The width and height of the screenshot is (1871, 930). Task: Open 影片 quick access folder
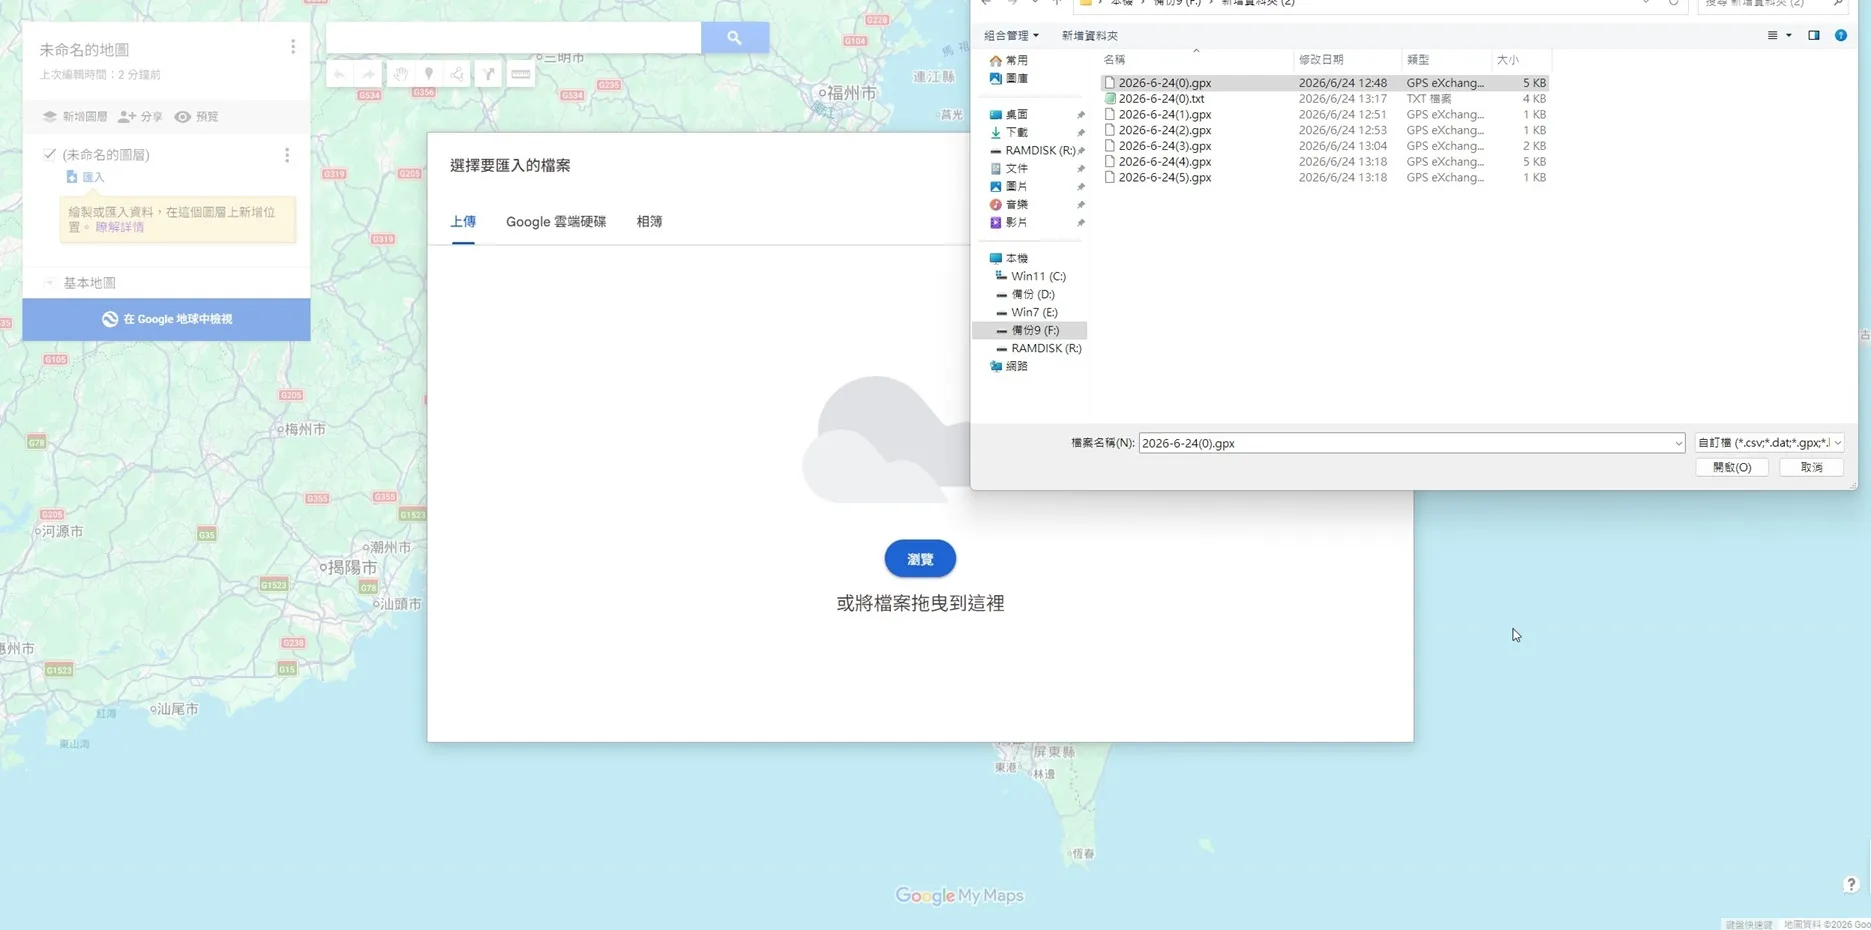[1017, 223]
